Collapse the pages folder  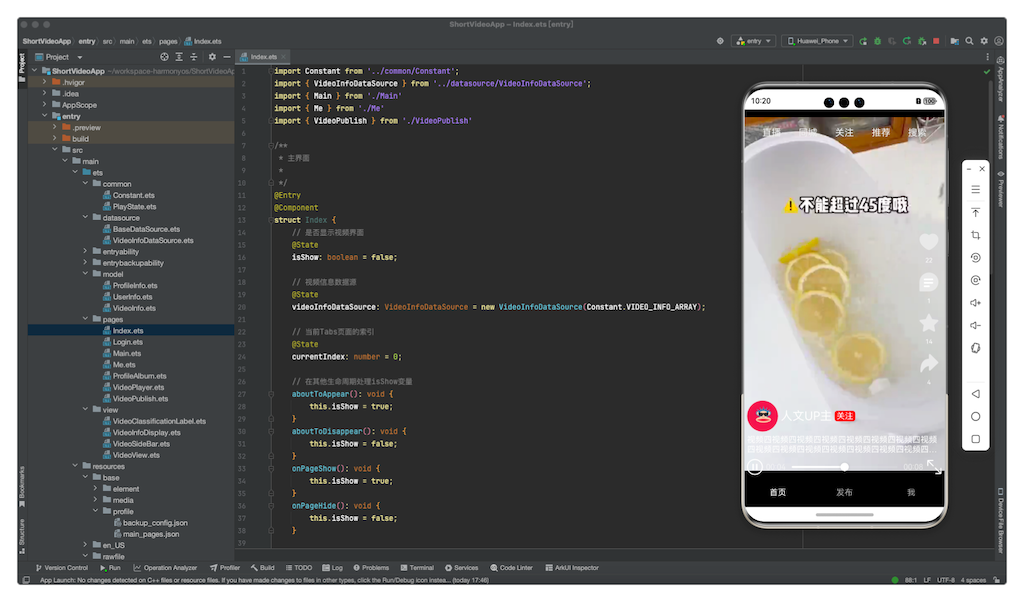[x=85, y=319]
